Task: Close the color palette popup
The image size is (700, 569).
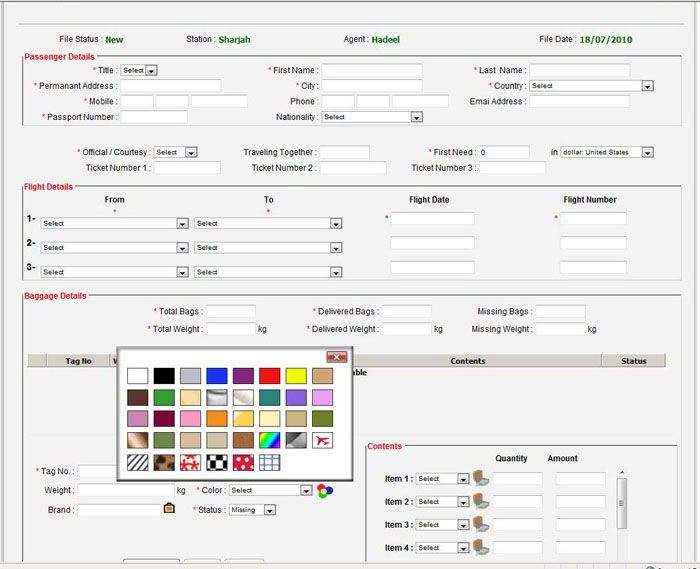Action: tap(337, 357)
